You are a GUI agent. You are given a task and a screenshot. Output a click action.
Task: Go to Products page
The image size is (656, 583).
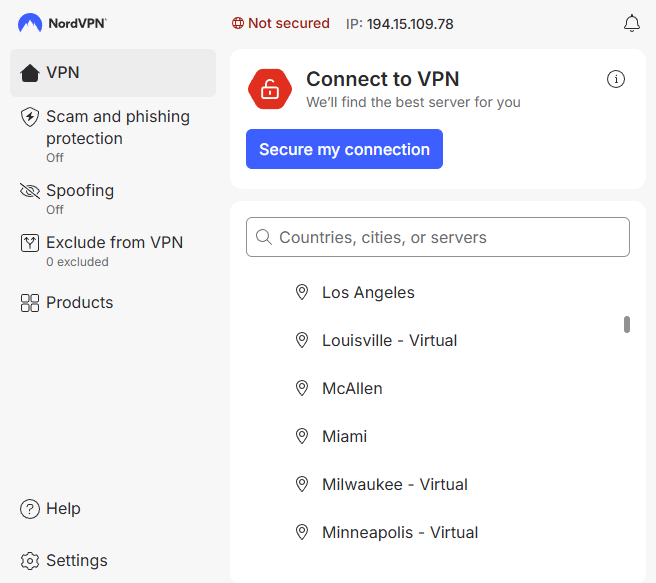113,303
